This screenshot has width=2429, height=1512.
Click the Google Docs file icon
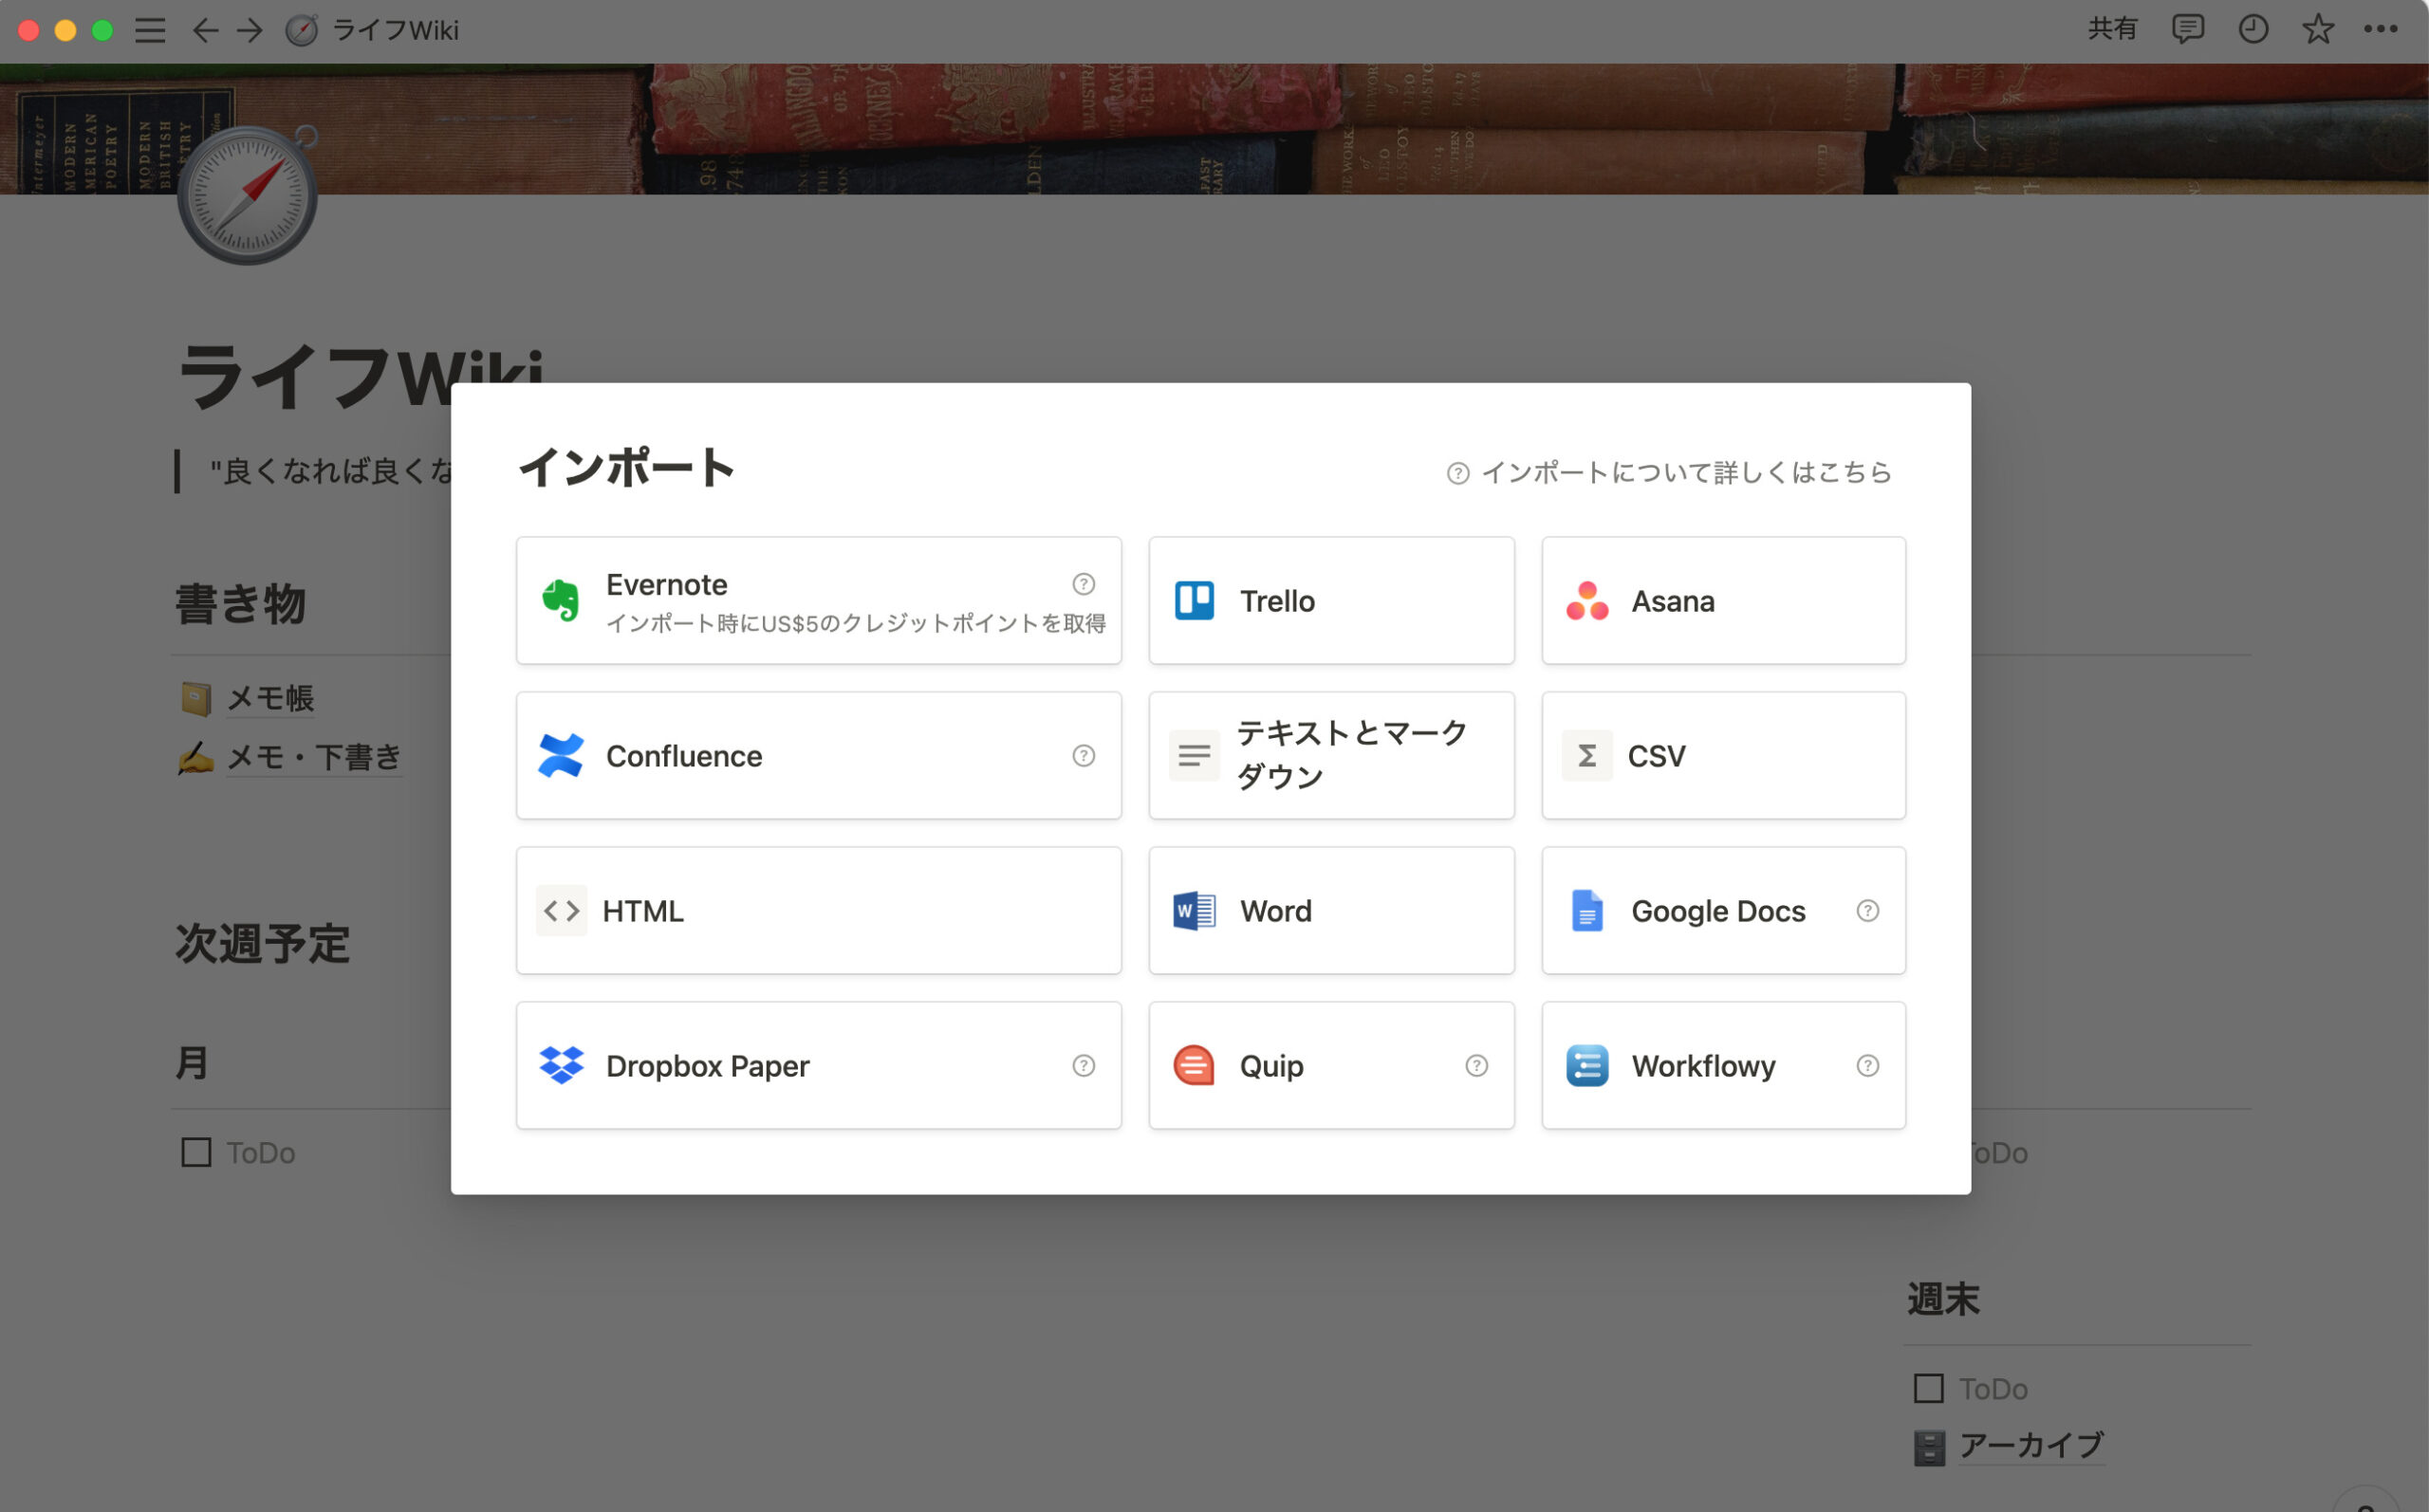coord(1587,910)
